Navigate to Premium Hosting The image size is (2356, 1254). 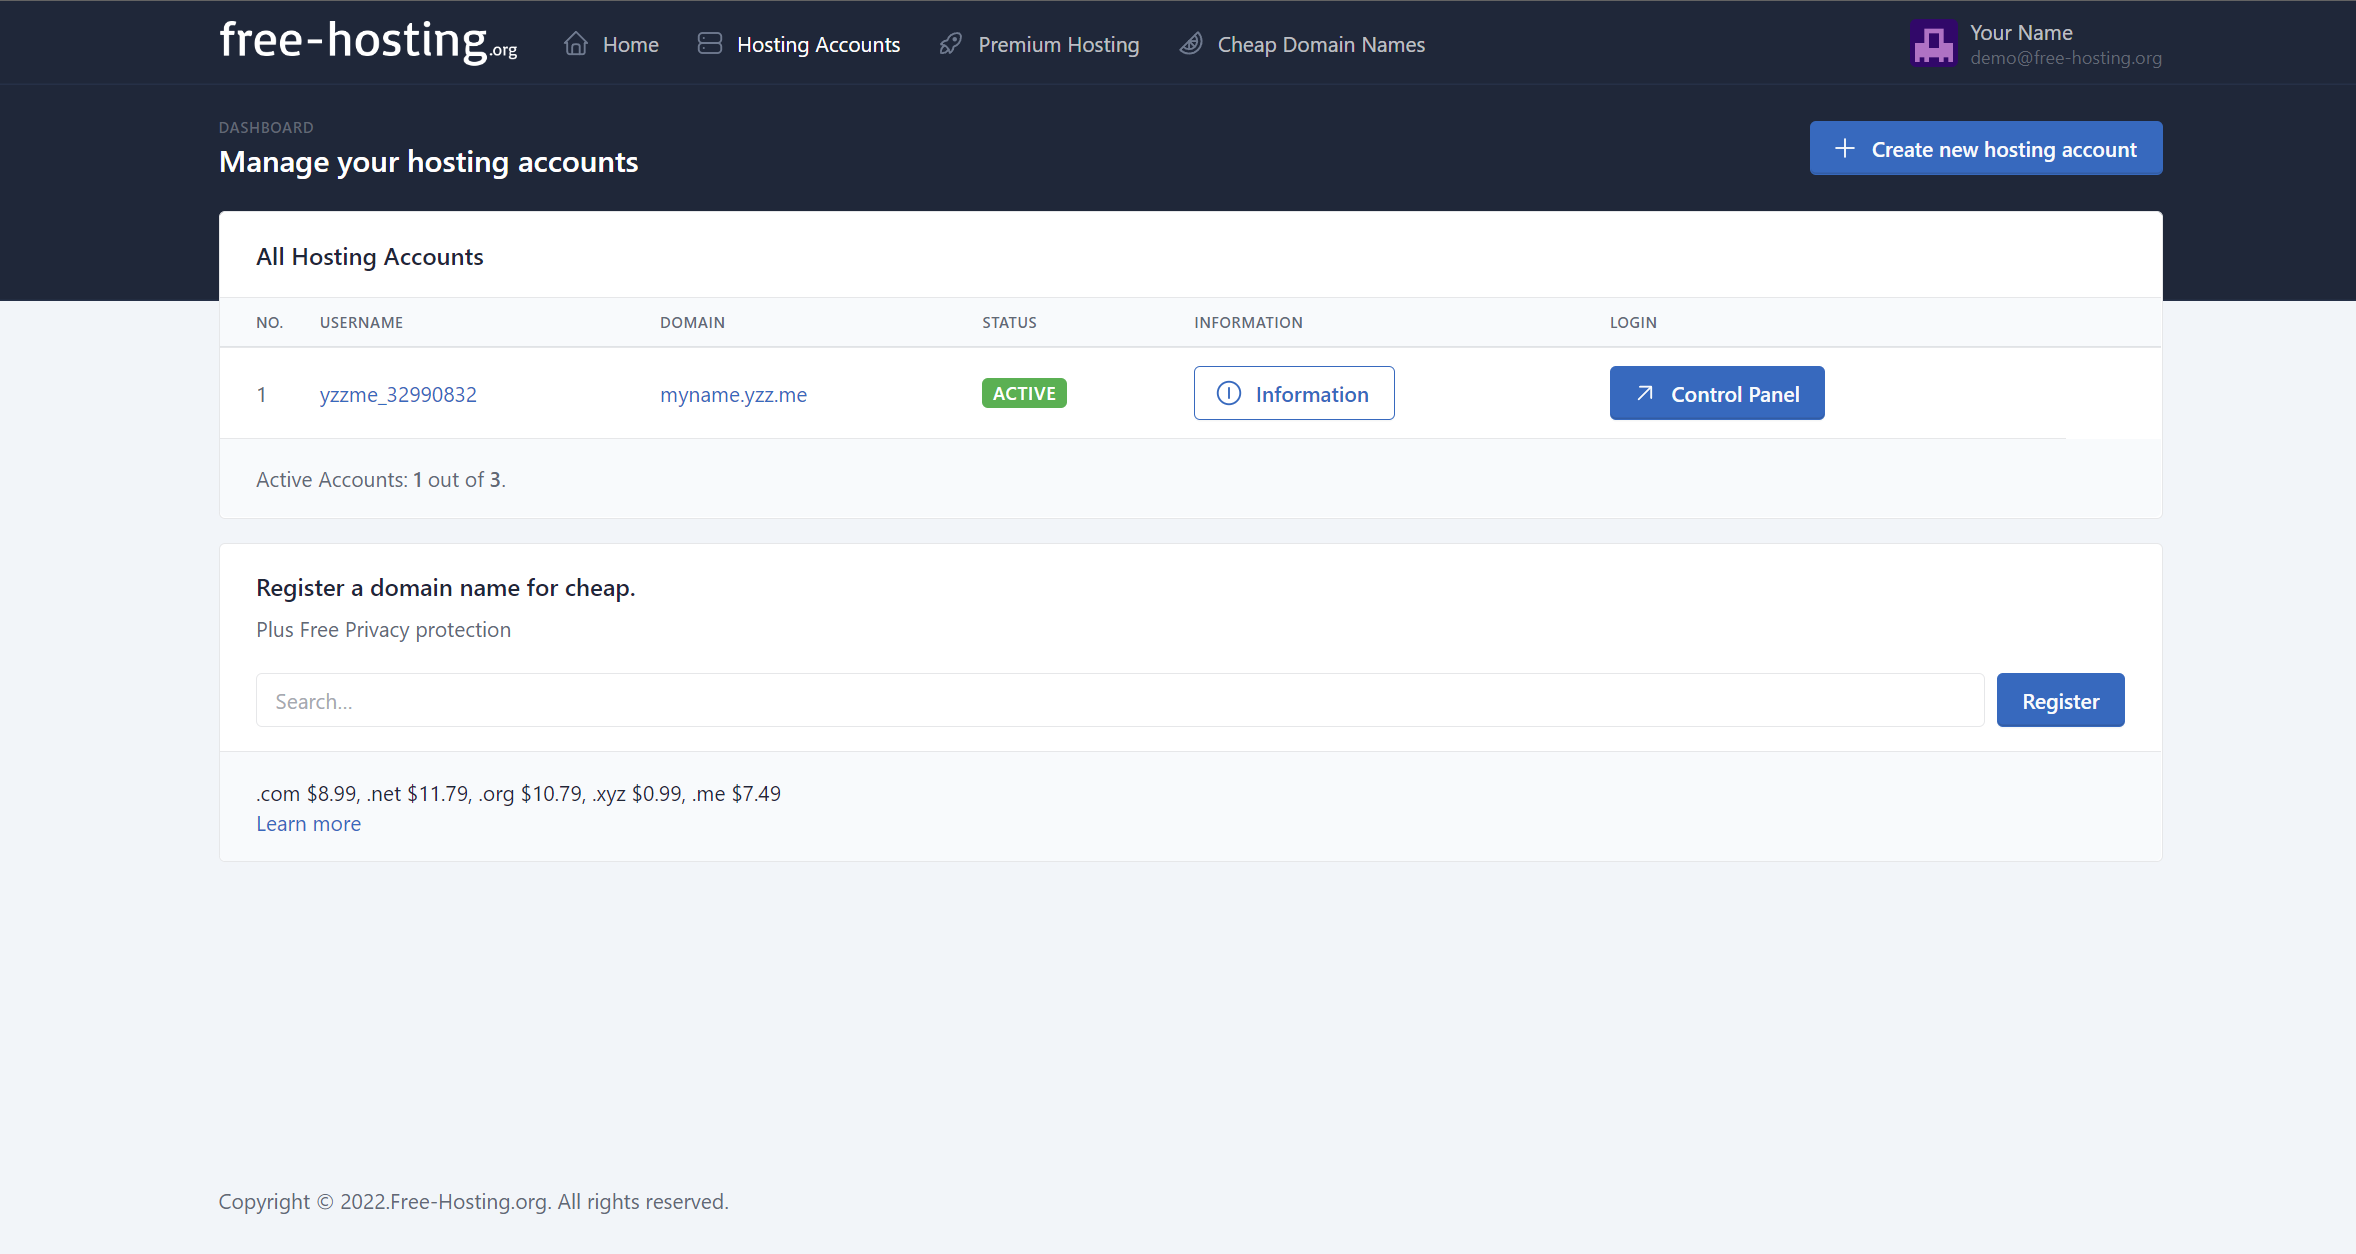click(1059, 44)
